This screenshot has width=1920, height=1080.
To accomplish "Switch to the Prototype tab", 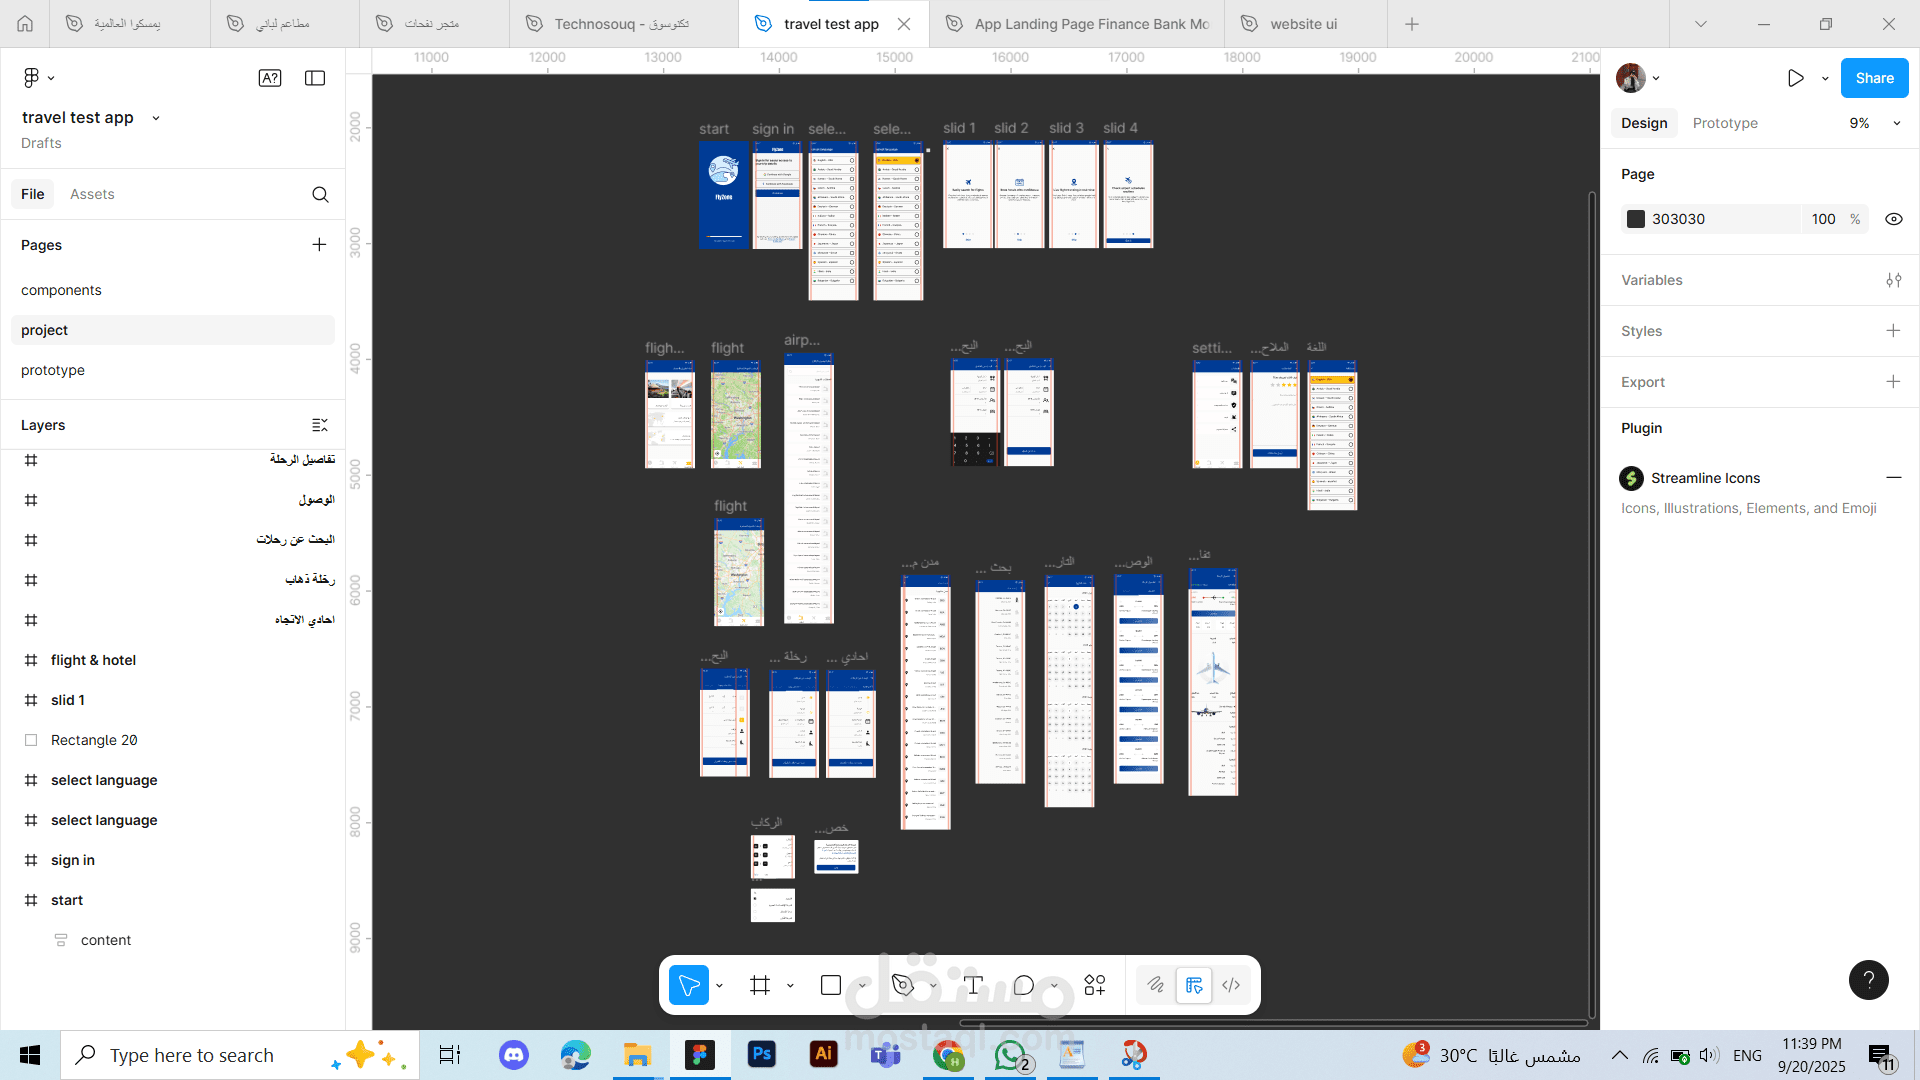I will click(1724, 123).
